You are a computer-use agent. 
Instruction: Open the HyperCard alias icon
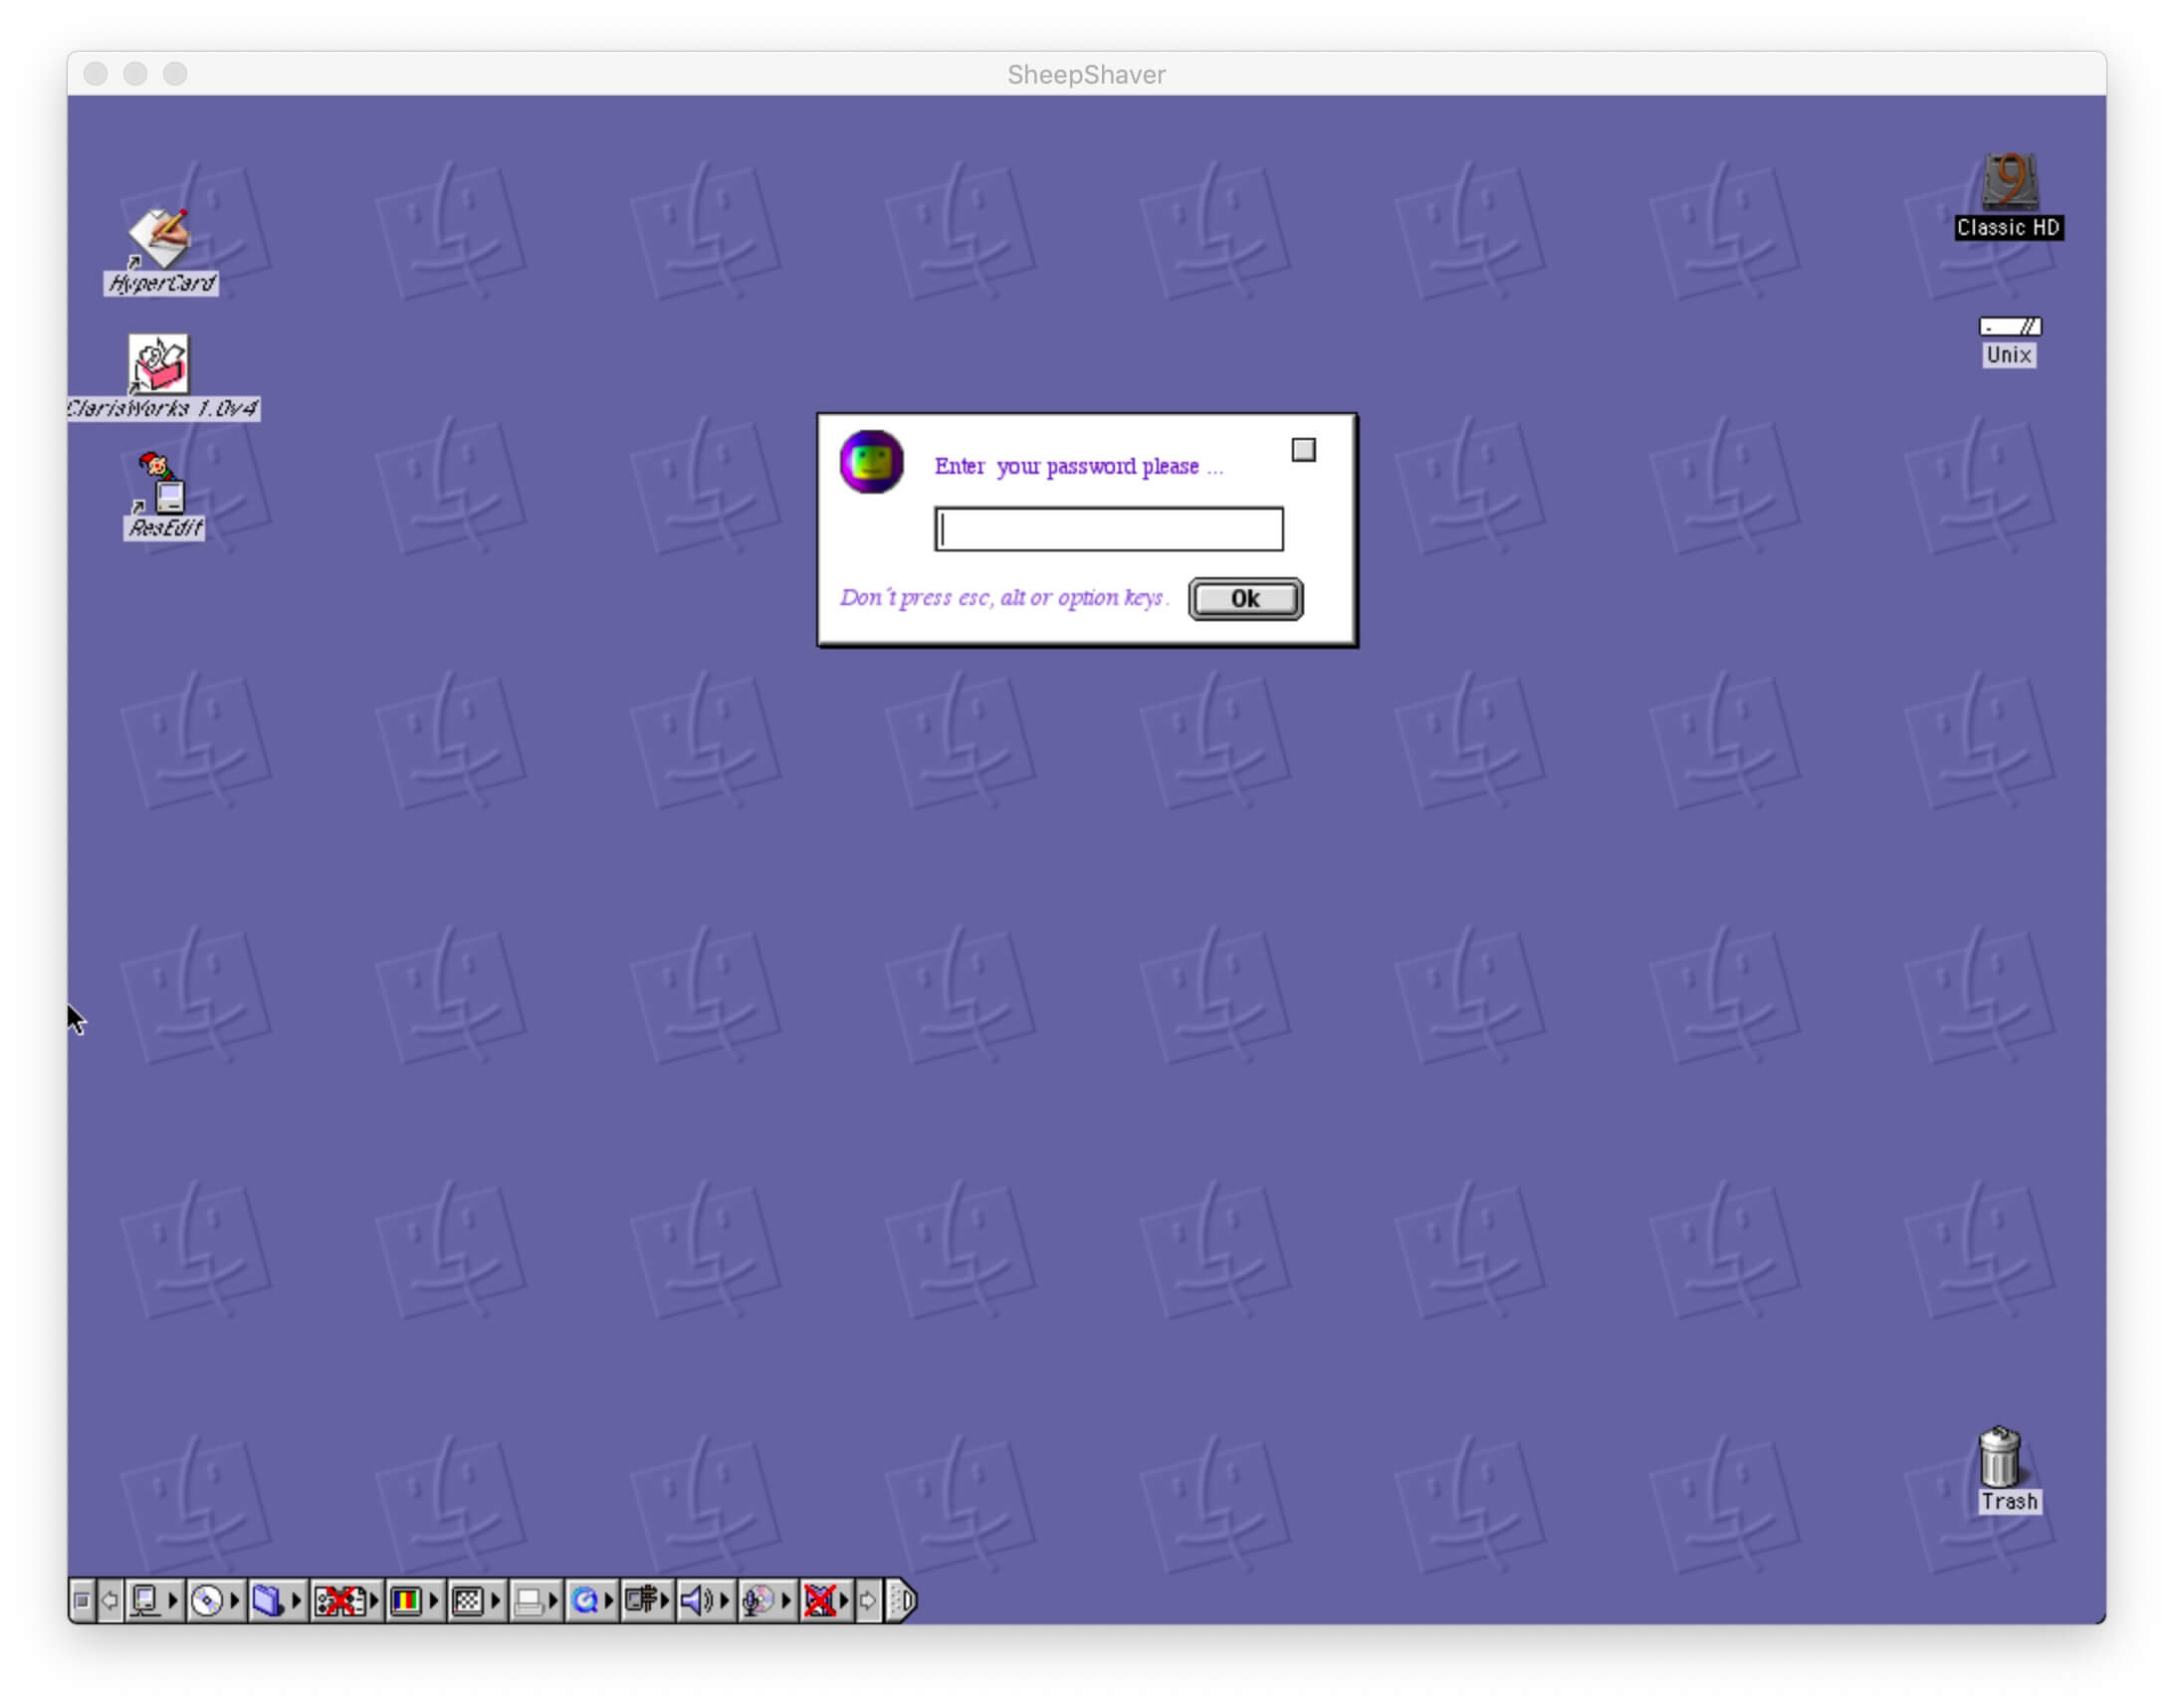click(x=160, y=237)
